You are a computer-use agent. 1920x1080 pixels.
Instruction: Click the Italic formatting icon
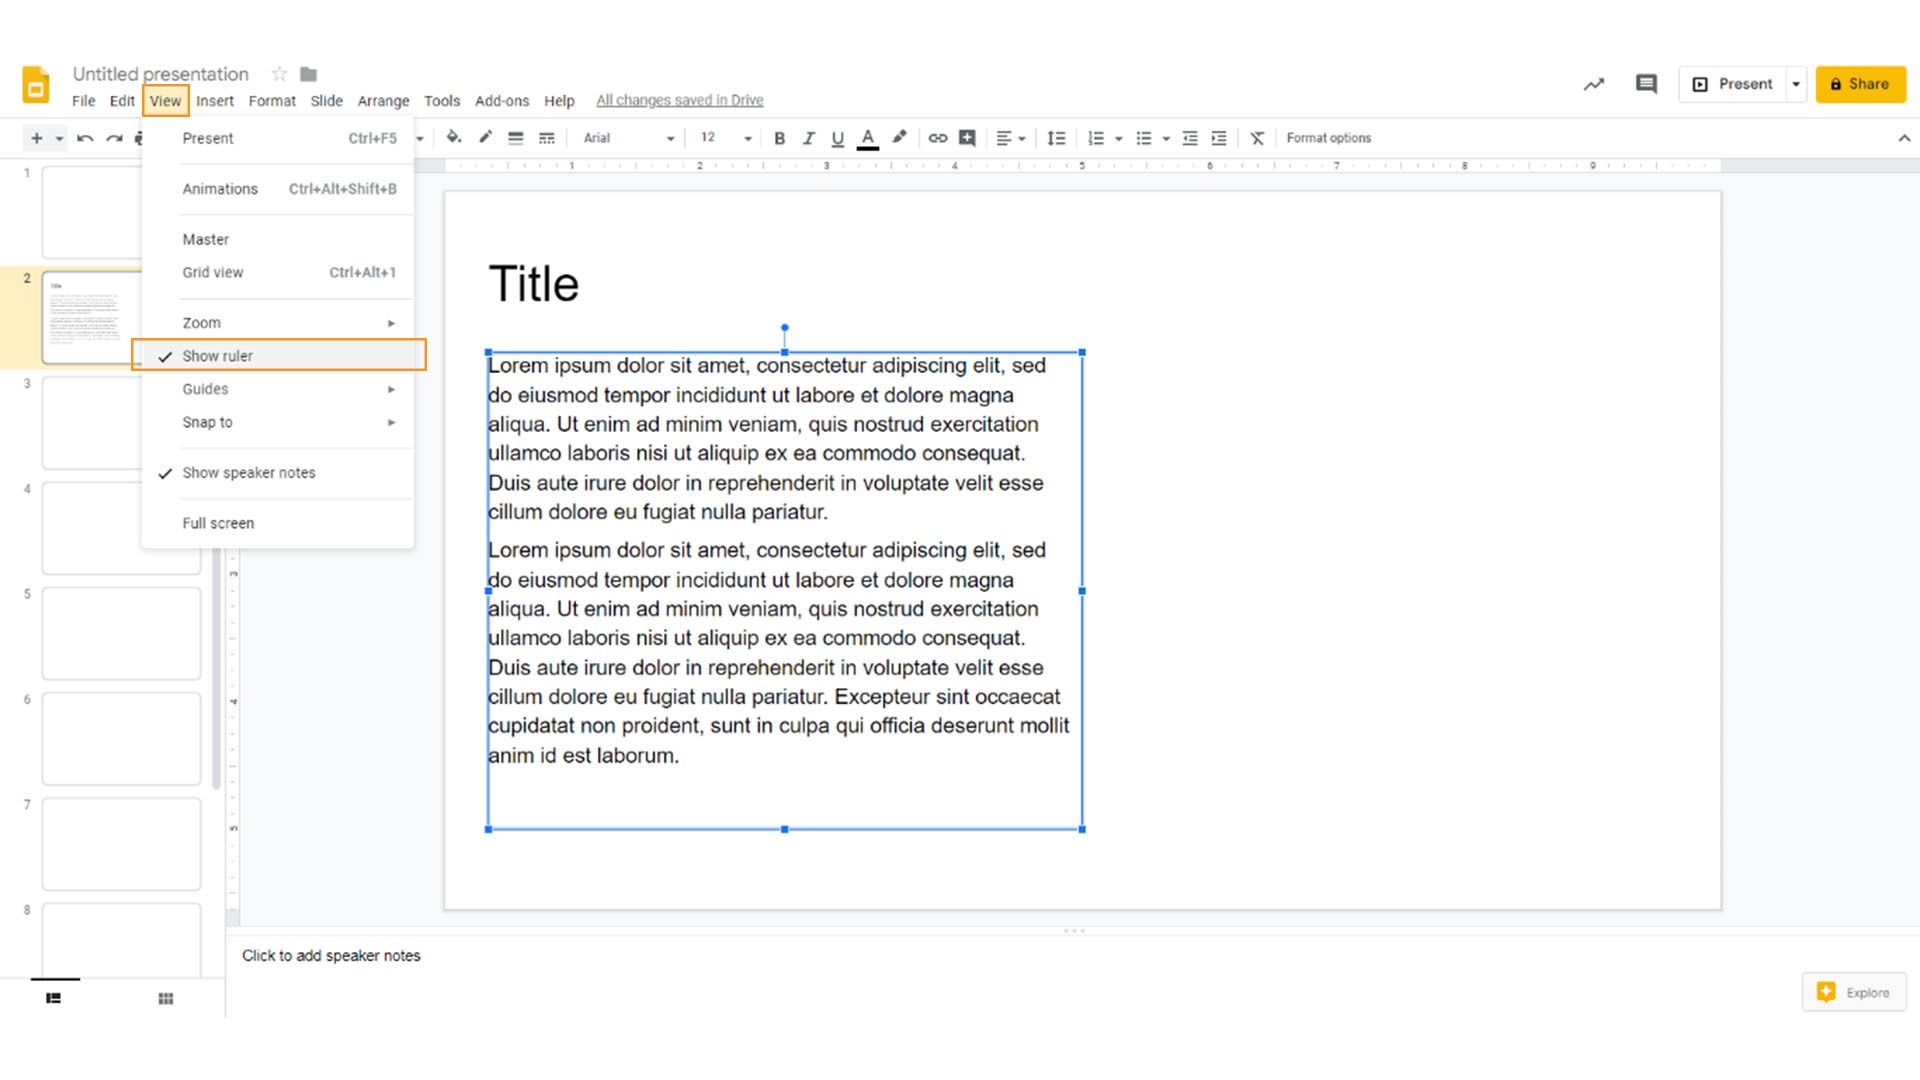[808, 137]
